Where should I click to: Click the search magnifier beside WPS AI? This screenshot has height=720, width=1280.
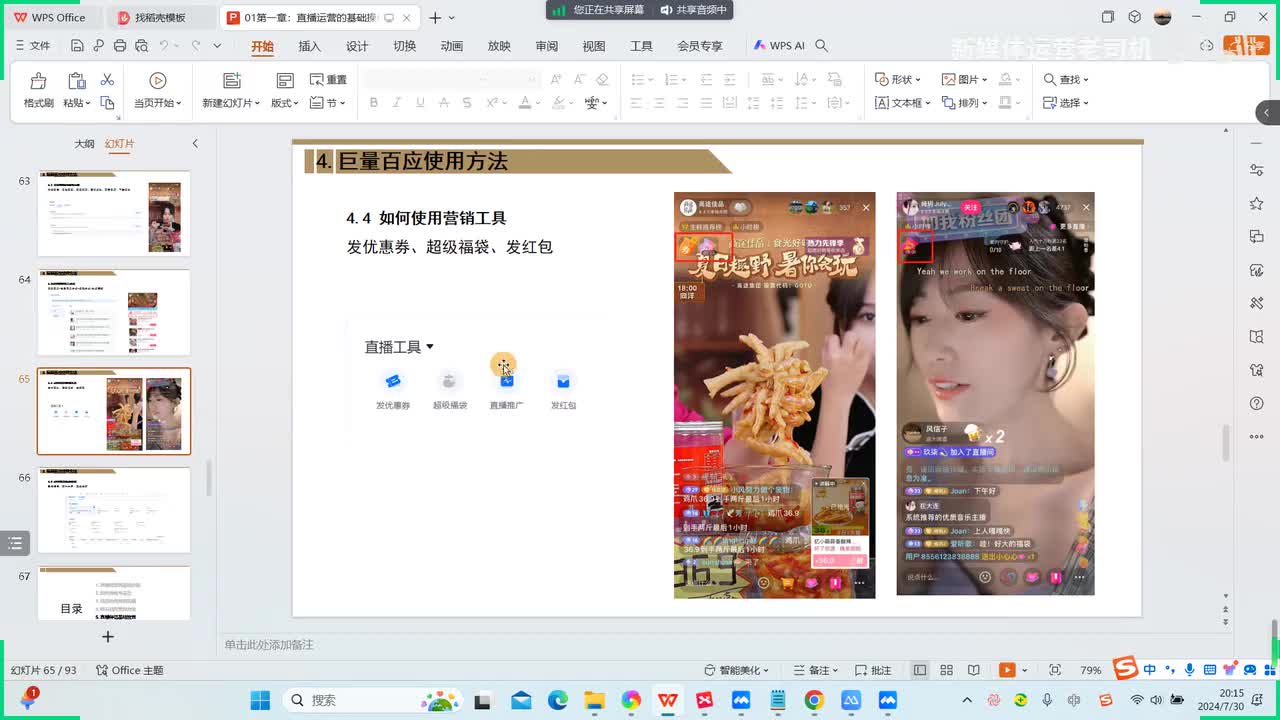[822, 46]
